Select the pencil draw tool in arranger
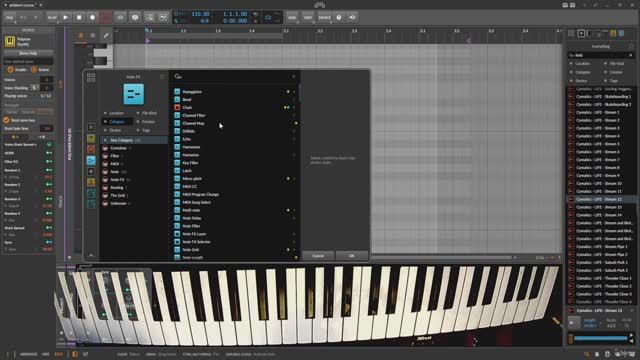The image size is (640, 360). click(106, 36)
